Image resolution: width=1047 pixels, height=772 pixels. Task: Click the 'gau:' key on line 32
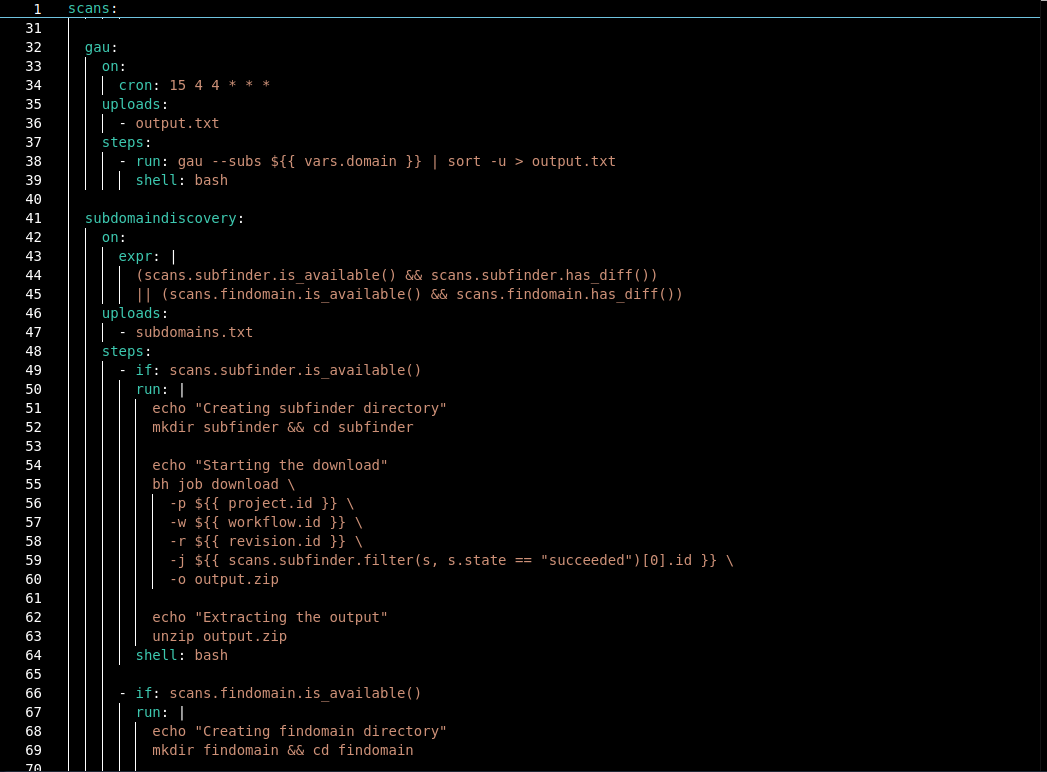pos(101,47)
